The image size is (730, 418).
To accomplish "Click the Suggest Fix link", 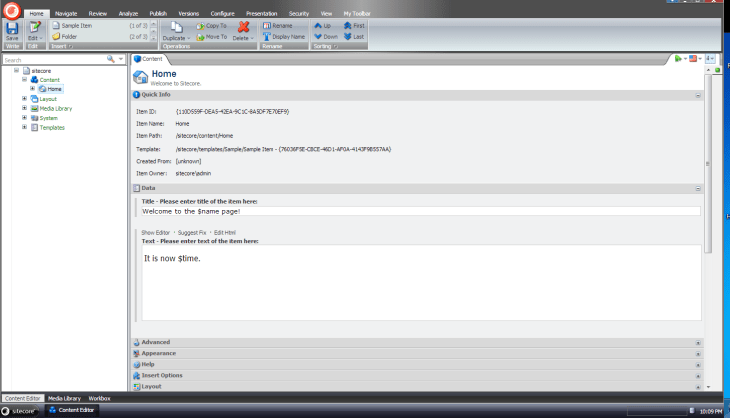I will [192, 232].
